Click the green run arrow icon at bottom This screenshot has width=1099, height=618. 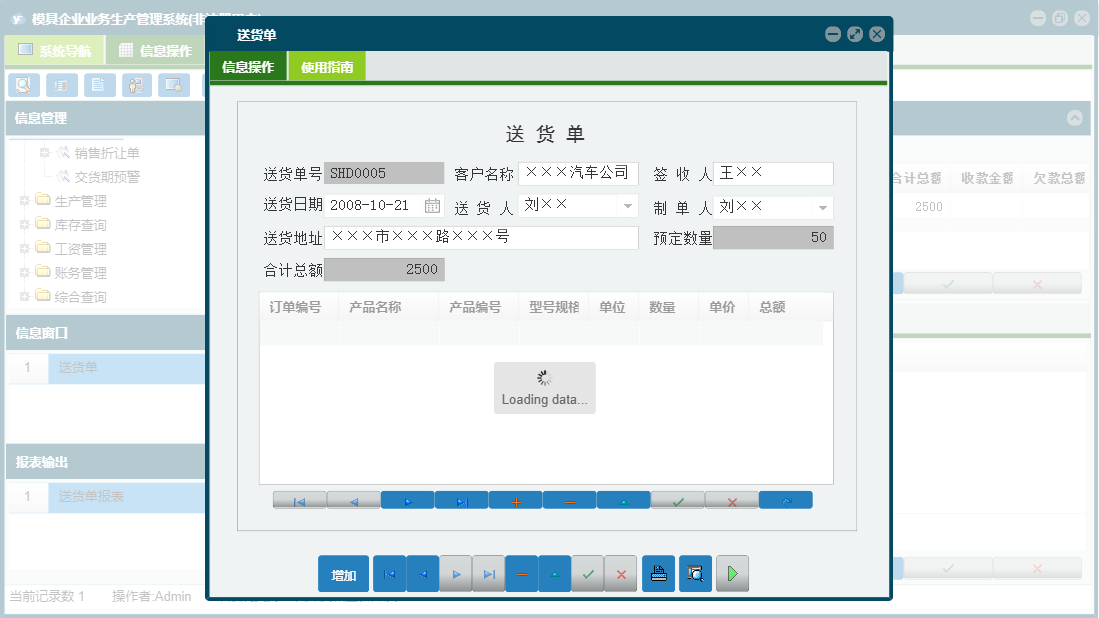tap(732, 573)
